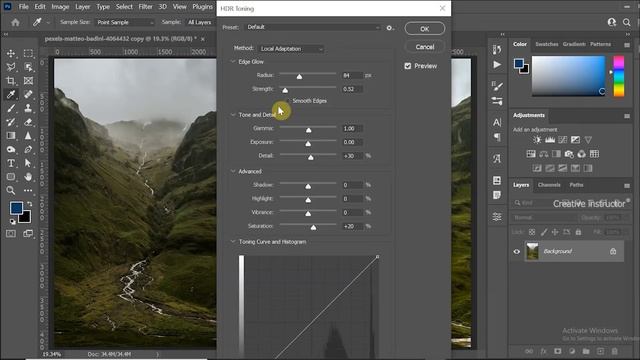Image resolution: width=640 pixels, height=360 pixels.
Task: Pick a hue from the color spectrum strip
Action: [619, 76]
